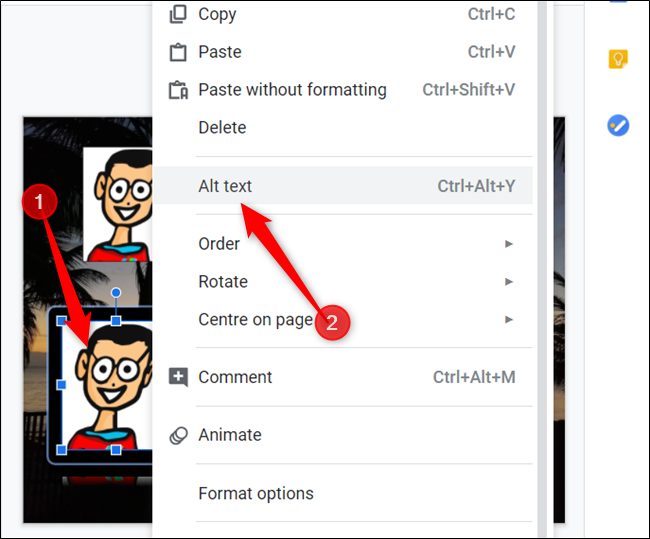Open Google Keep from side panel
Viewport: 650px width, 539px height.
tap(618, 59)
